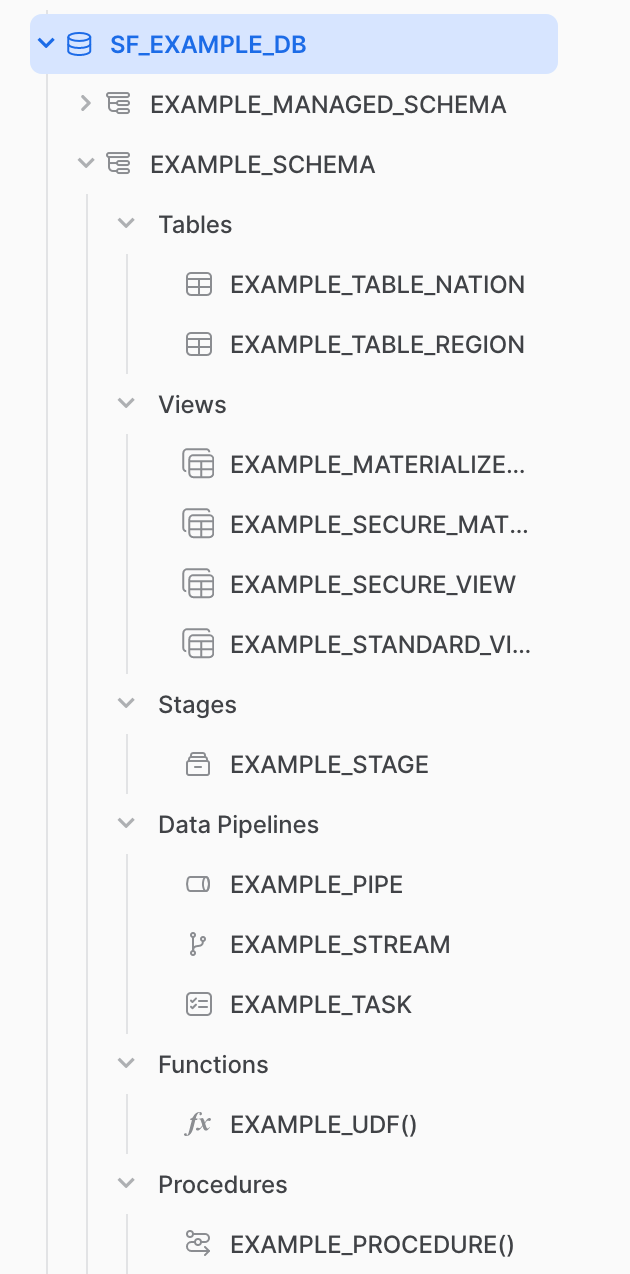Collapse the Procedures group

[126, 1184]
